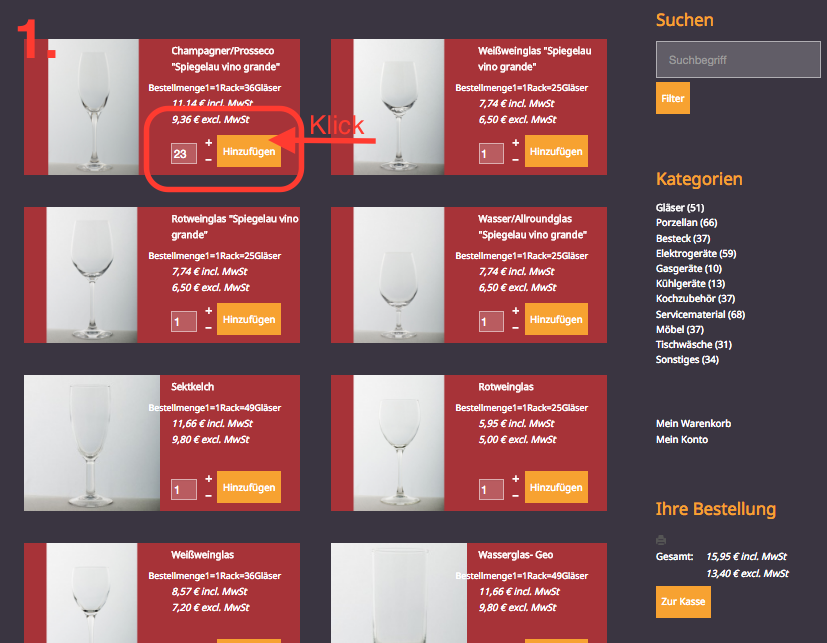Decrease quantity of plain Rotweinglas
Screen dimensions: 827x643
515,496
